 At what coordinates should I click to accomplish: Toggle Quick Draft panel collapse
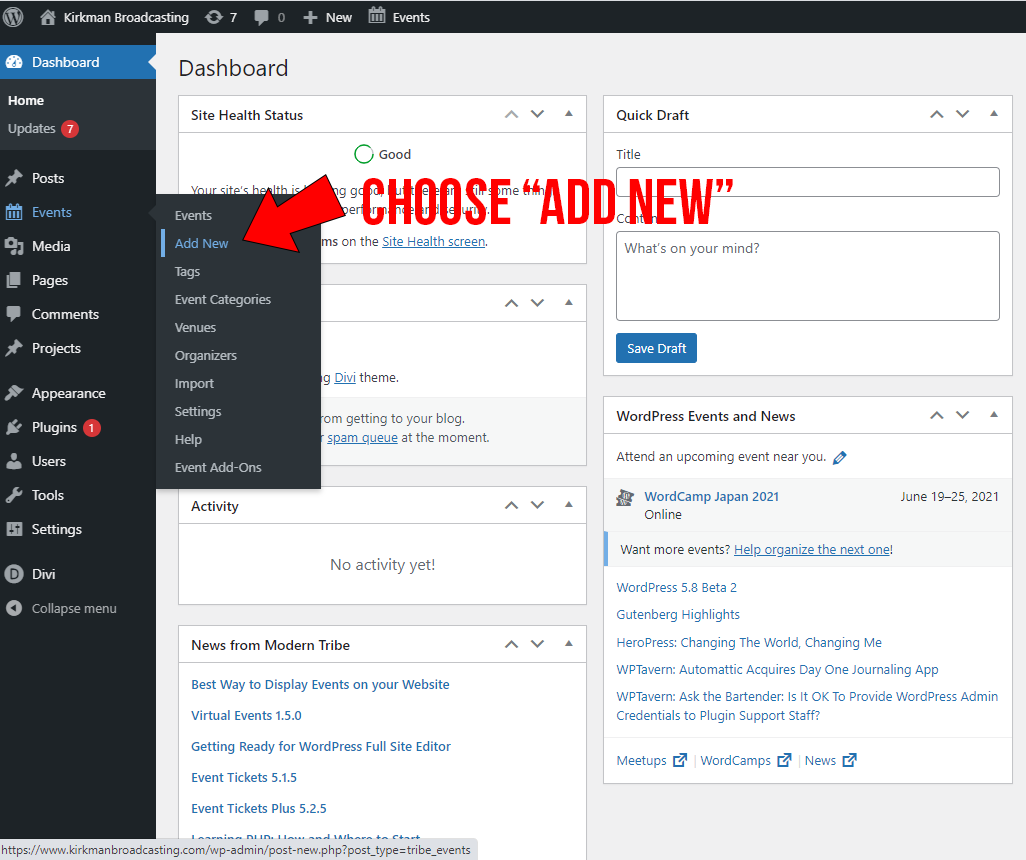tap(994, 113)
